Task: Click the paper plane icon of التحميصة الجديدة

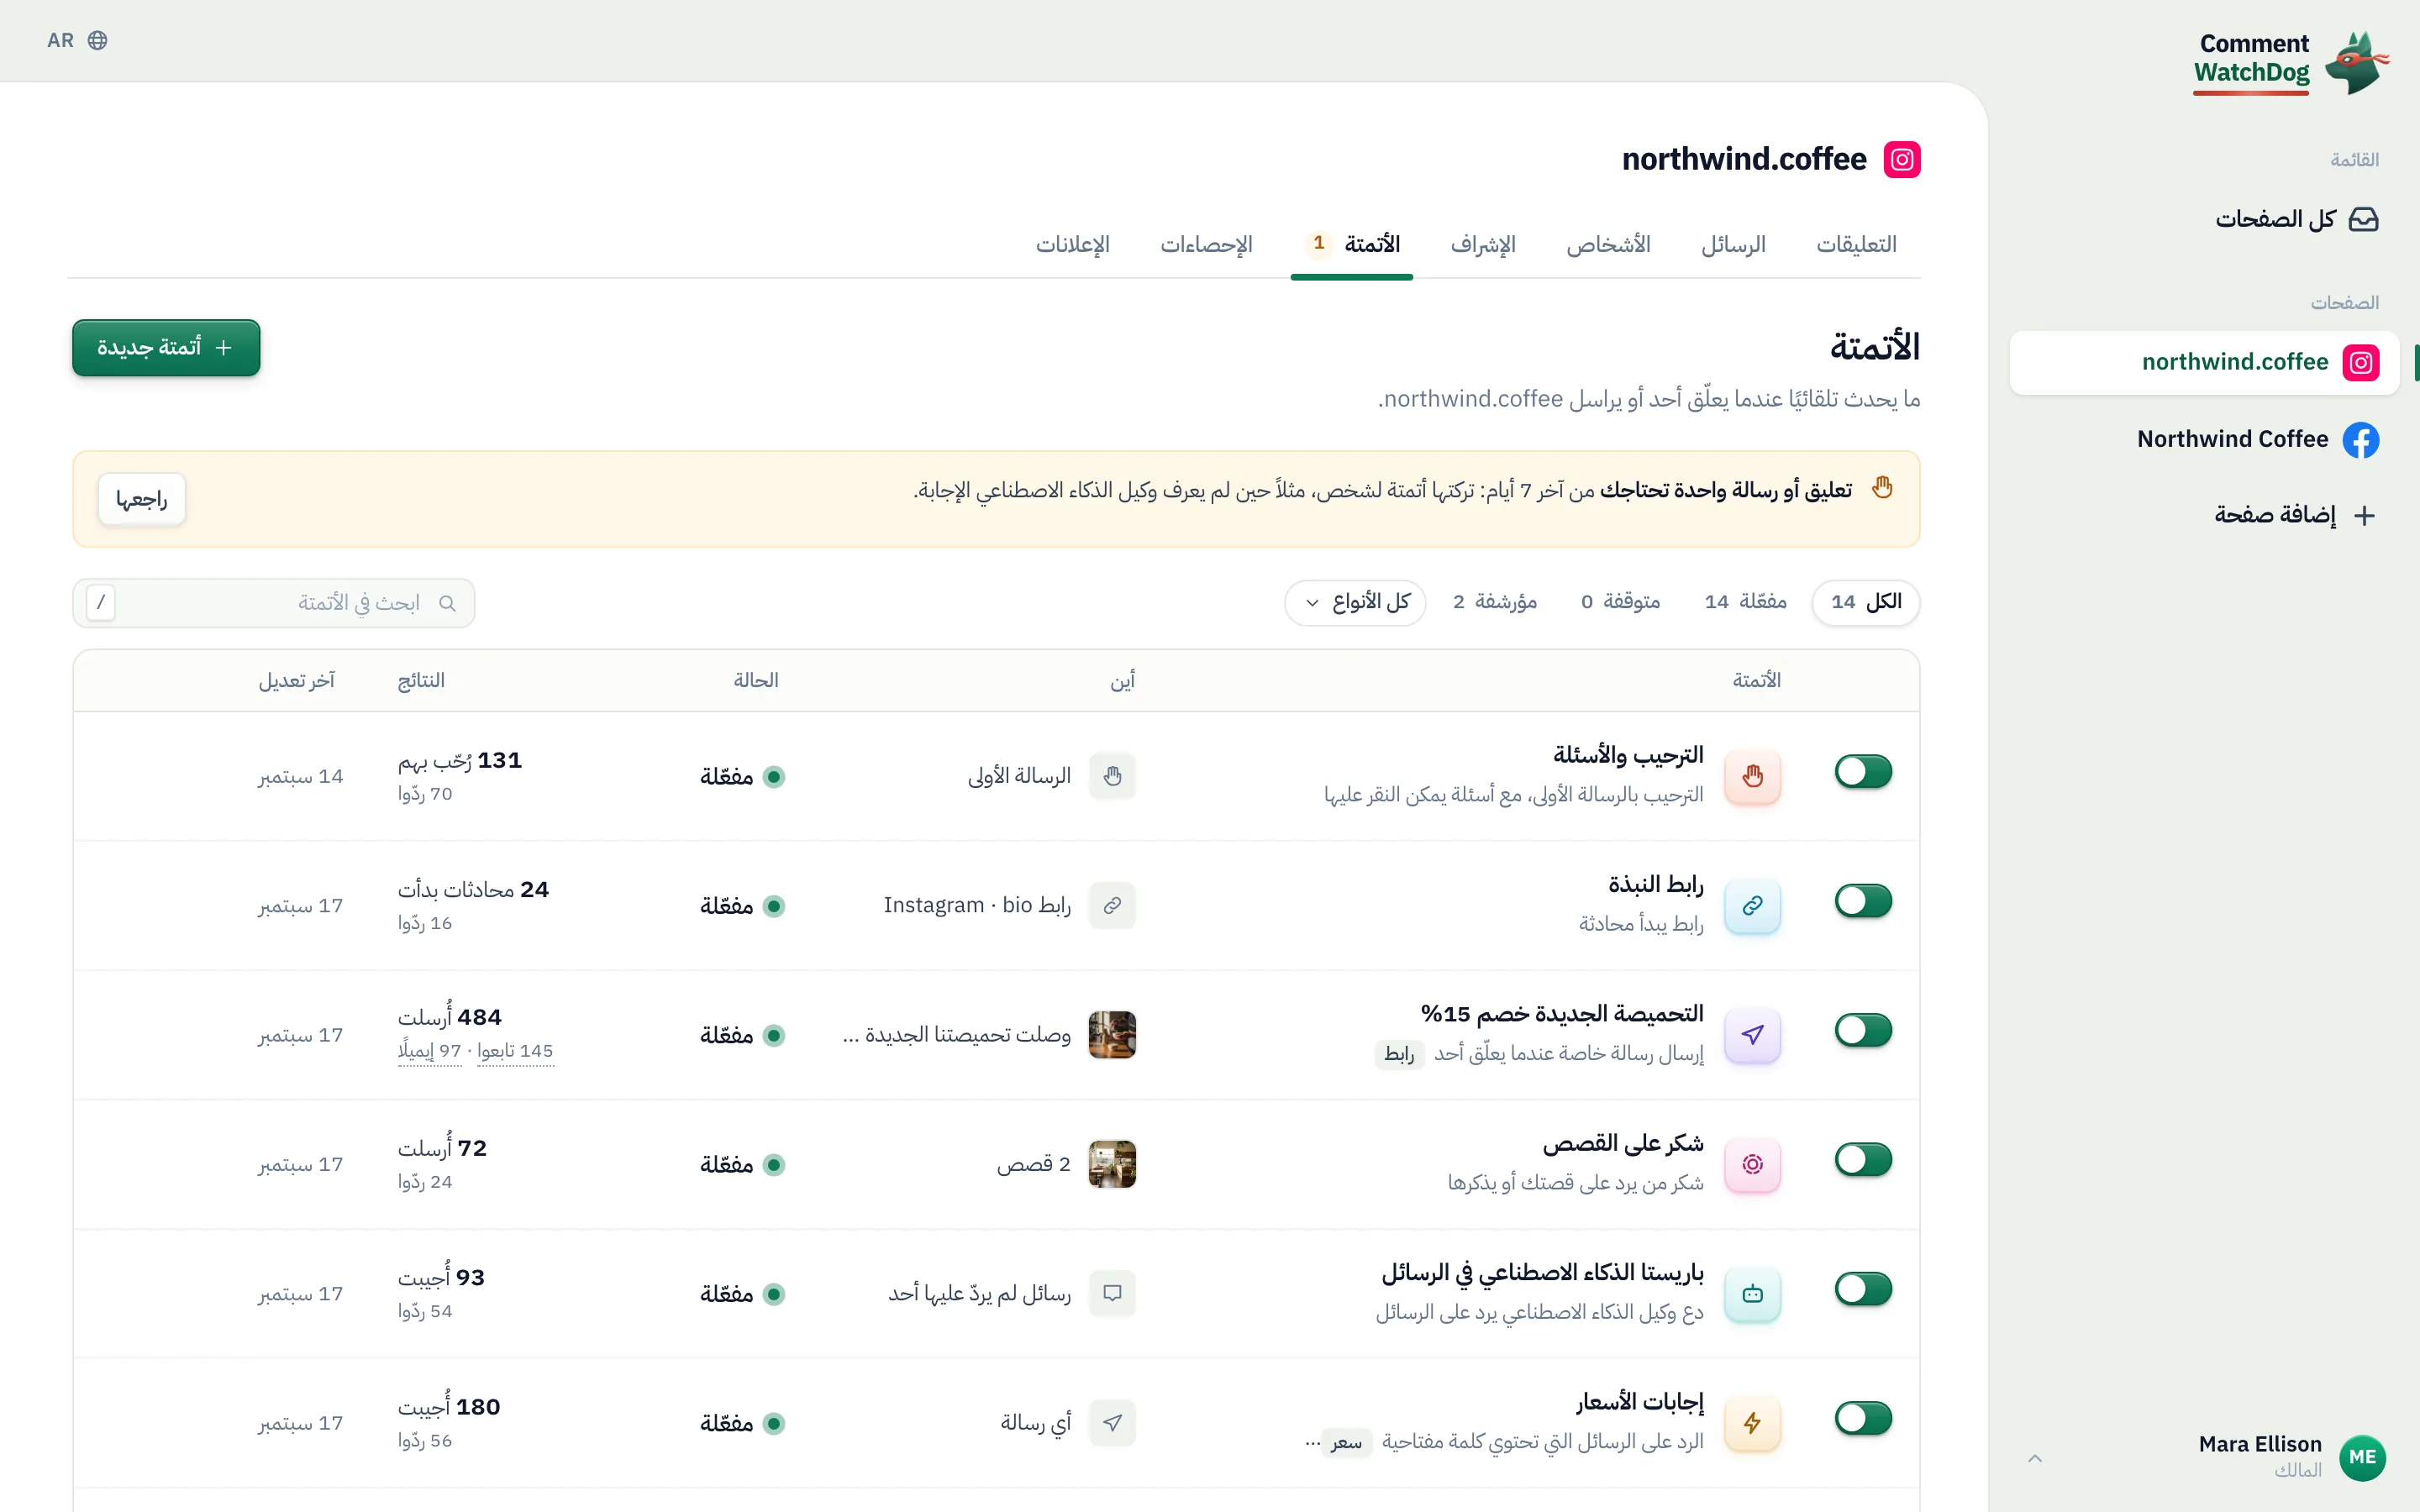Action: 1752,1034
